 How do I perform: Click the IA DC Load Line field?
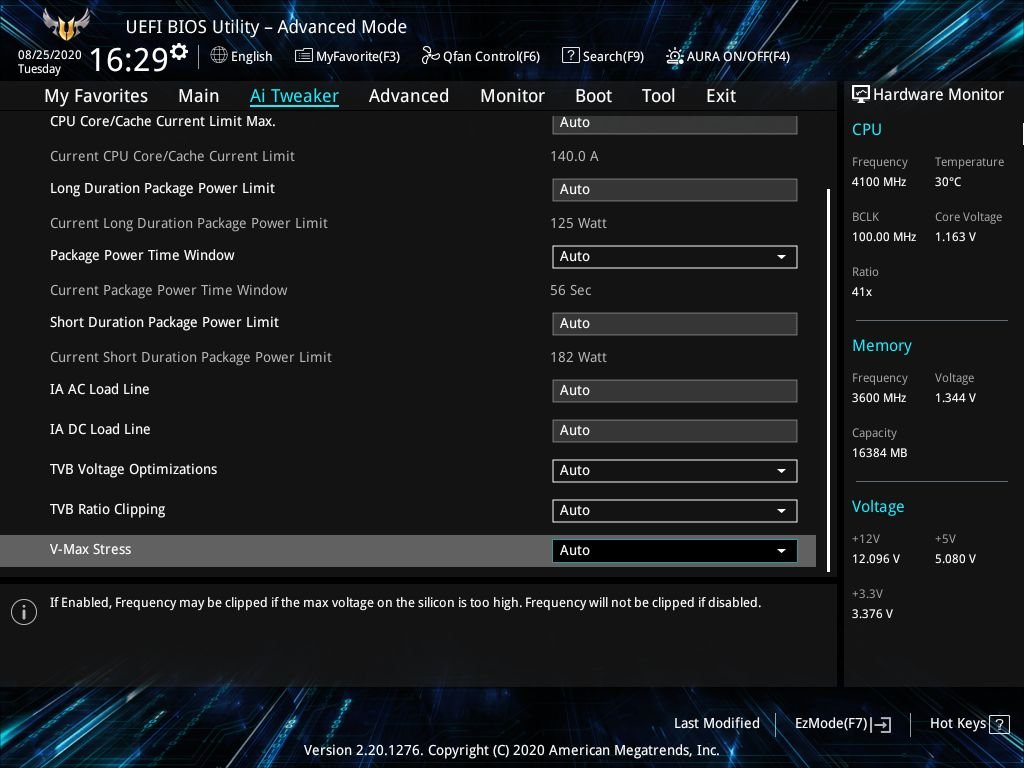pyautogui.click(x=675, y=430)
